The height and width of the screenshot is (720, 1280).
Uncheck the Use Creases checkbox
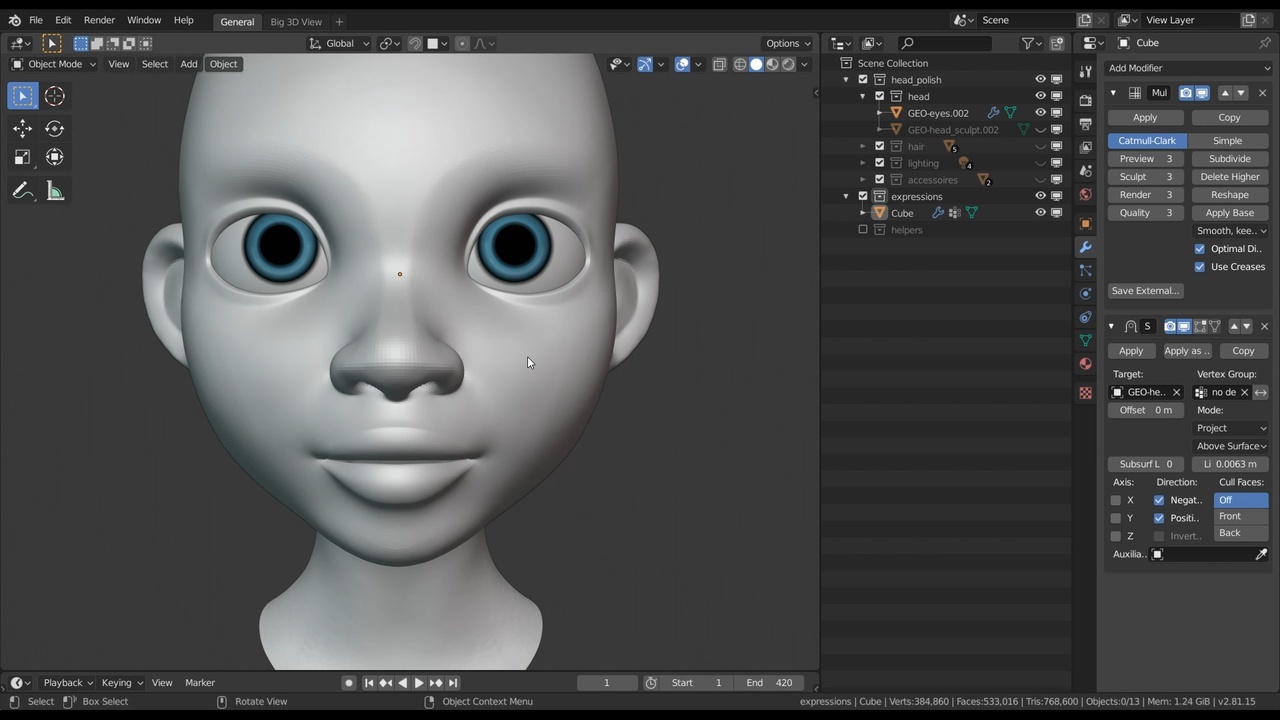point(1200,267)
